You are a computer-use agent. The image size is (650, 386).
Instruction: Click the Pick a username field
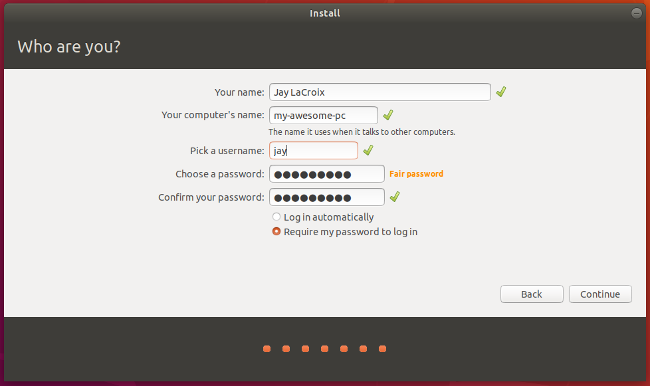point(313,151)
